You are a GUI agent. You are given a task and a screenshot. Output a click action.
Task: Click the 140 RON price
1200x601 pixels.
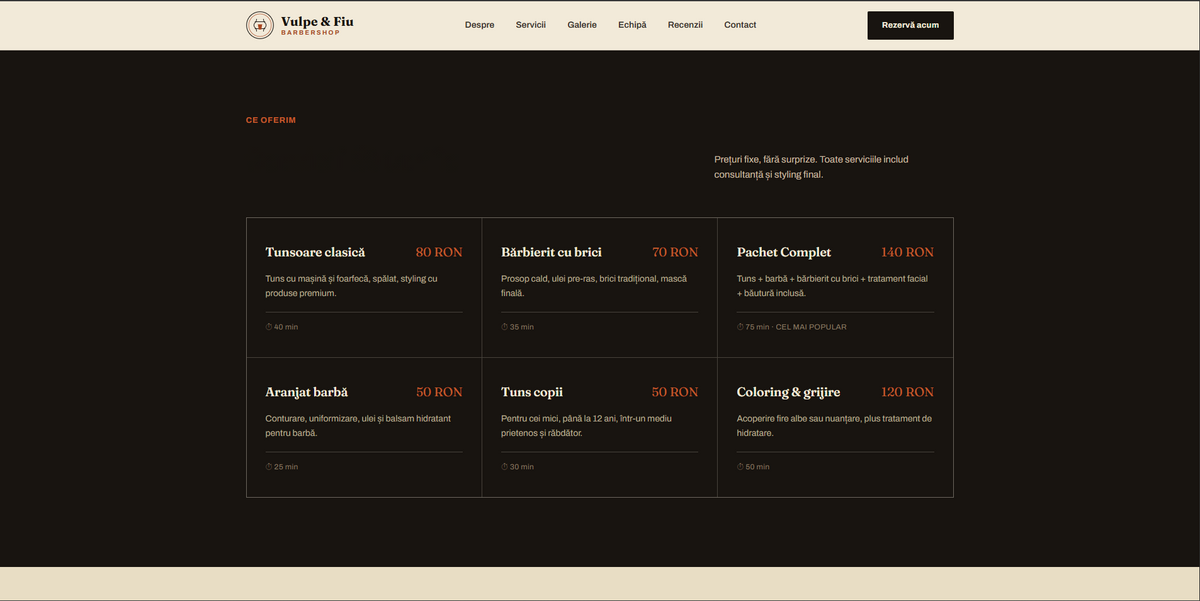[907, 252]
